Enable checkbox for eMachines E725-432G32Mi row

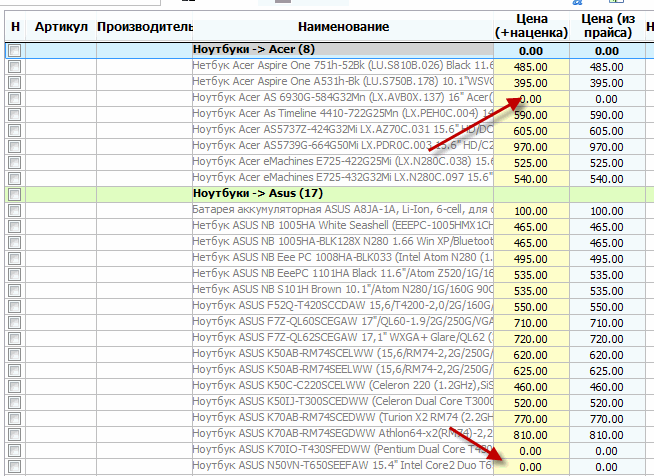pyautogui.click(x=15, y=179)
